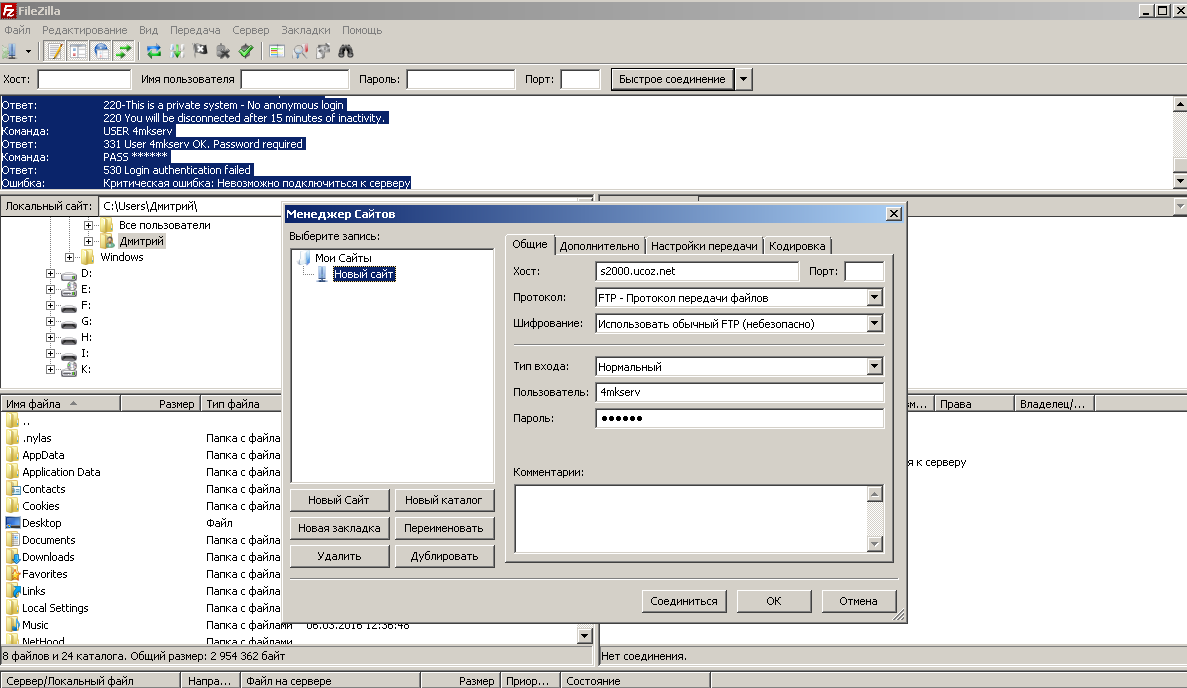1187x688 pixels.
Task: Open the Помощь menu
Action: coord(362,30)
